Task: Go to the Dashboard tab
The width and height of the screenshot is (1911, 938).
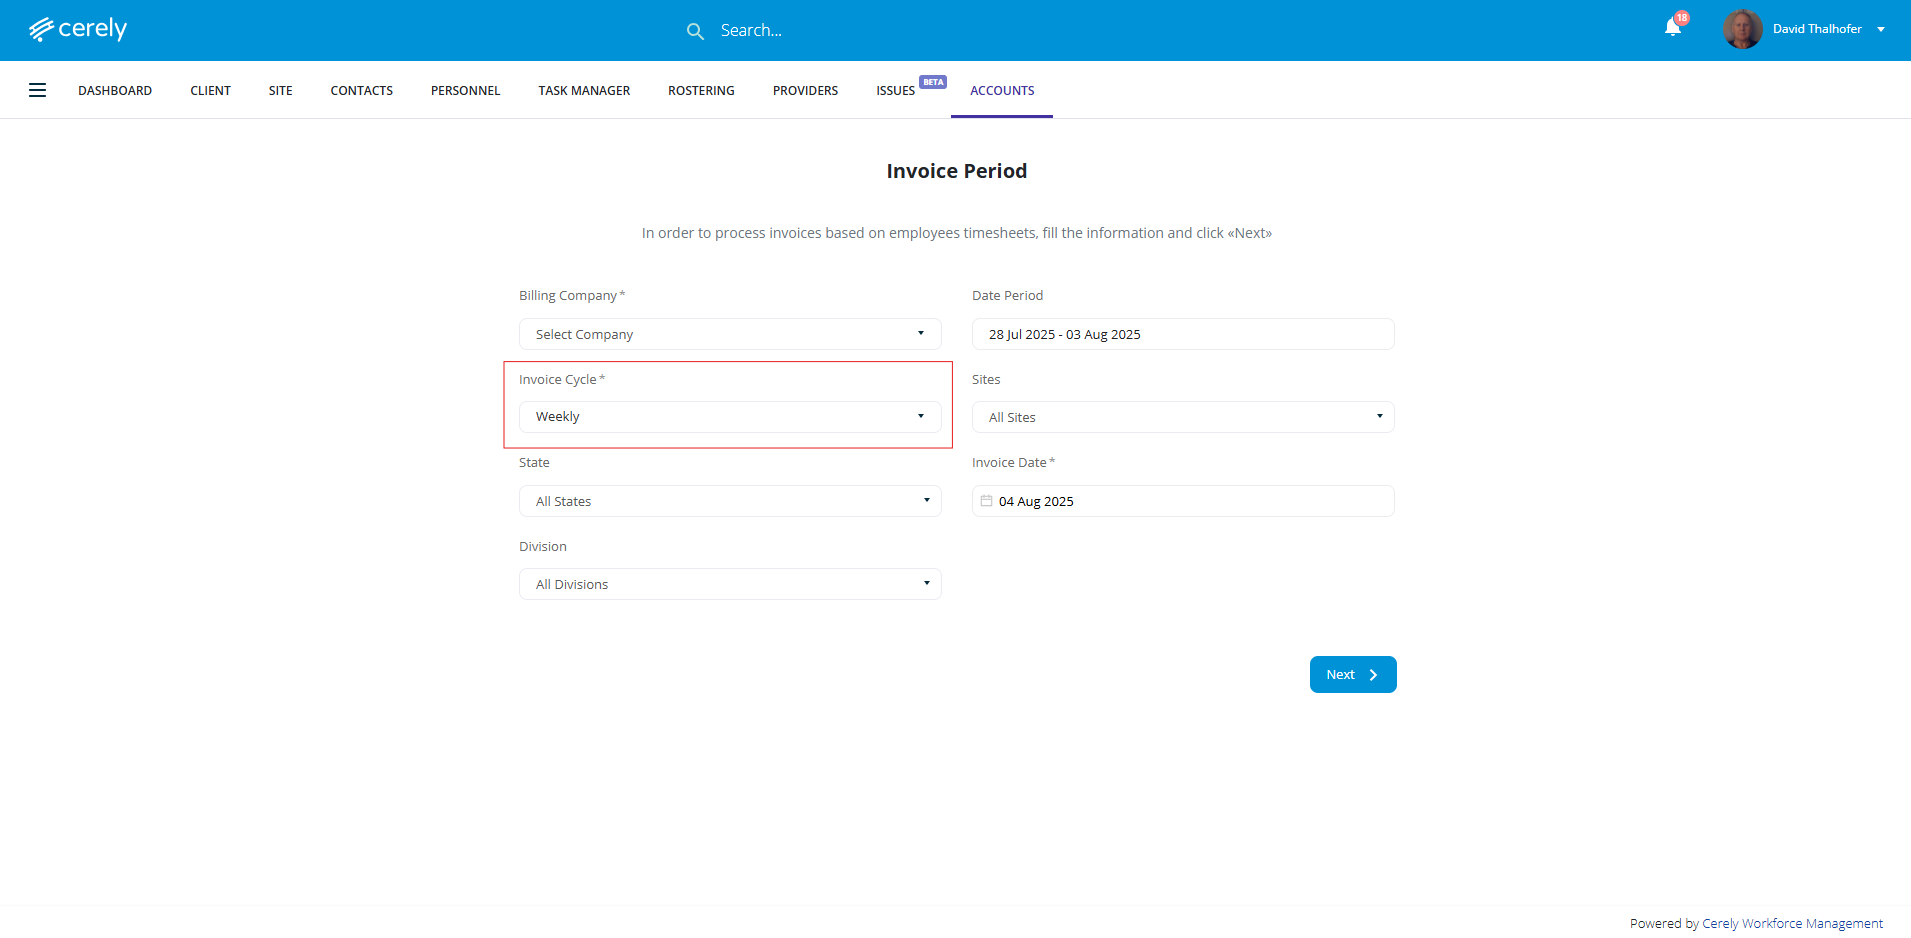Action: pyautogui.click(x=115, y=90)
